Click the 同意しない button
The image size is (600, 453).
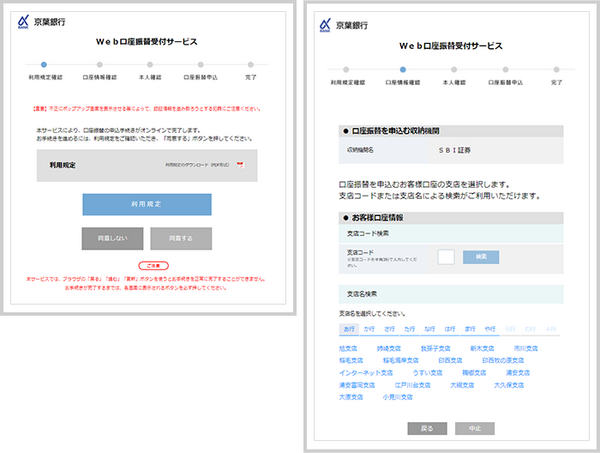point(112,238)
